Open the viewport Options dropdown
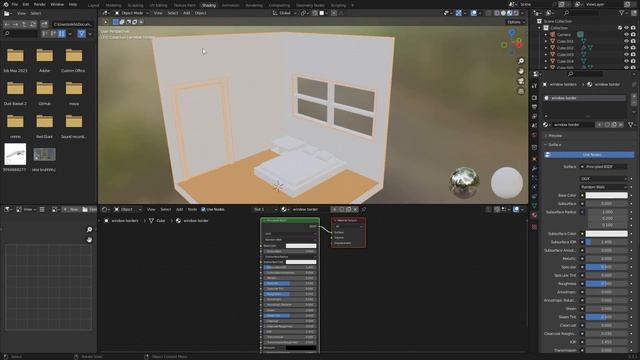The image size is (640, 360). click(x=516, y=22)
